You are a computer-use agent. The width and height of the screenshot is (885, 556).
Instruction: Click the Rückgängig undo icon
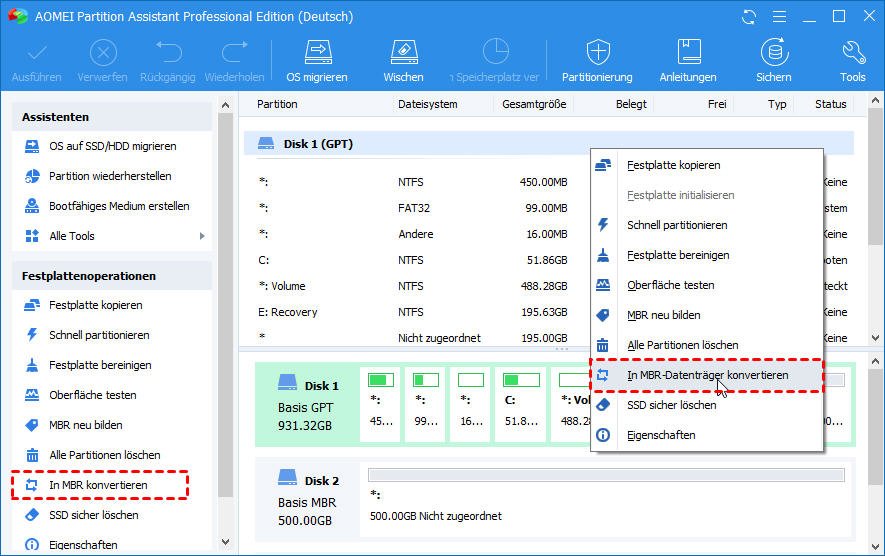pyautogui.click(x=168, y=52)
